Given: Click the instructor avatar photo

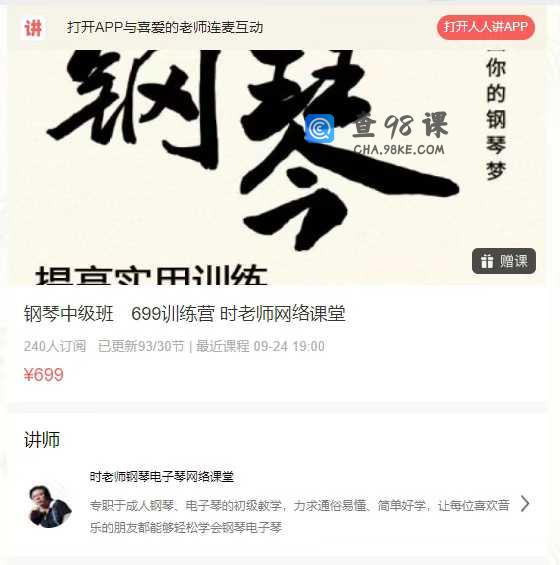Looking at the screenshot, I should [49, 505].
